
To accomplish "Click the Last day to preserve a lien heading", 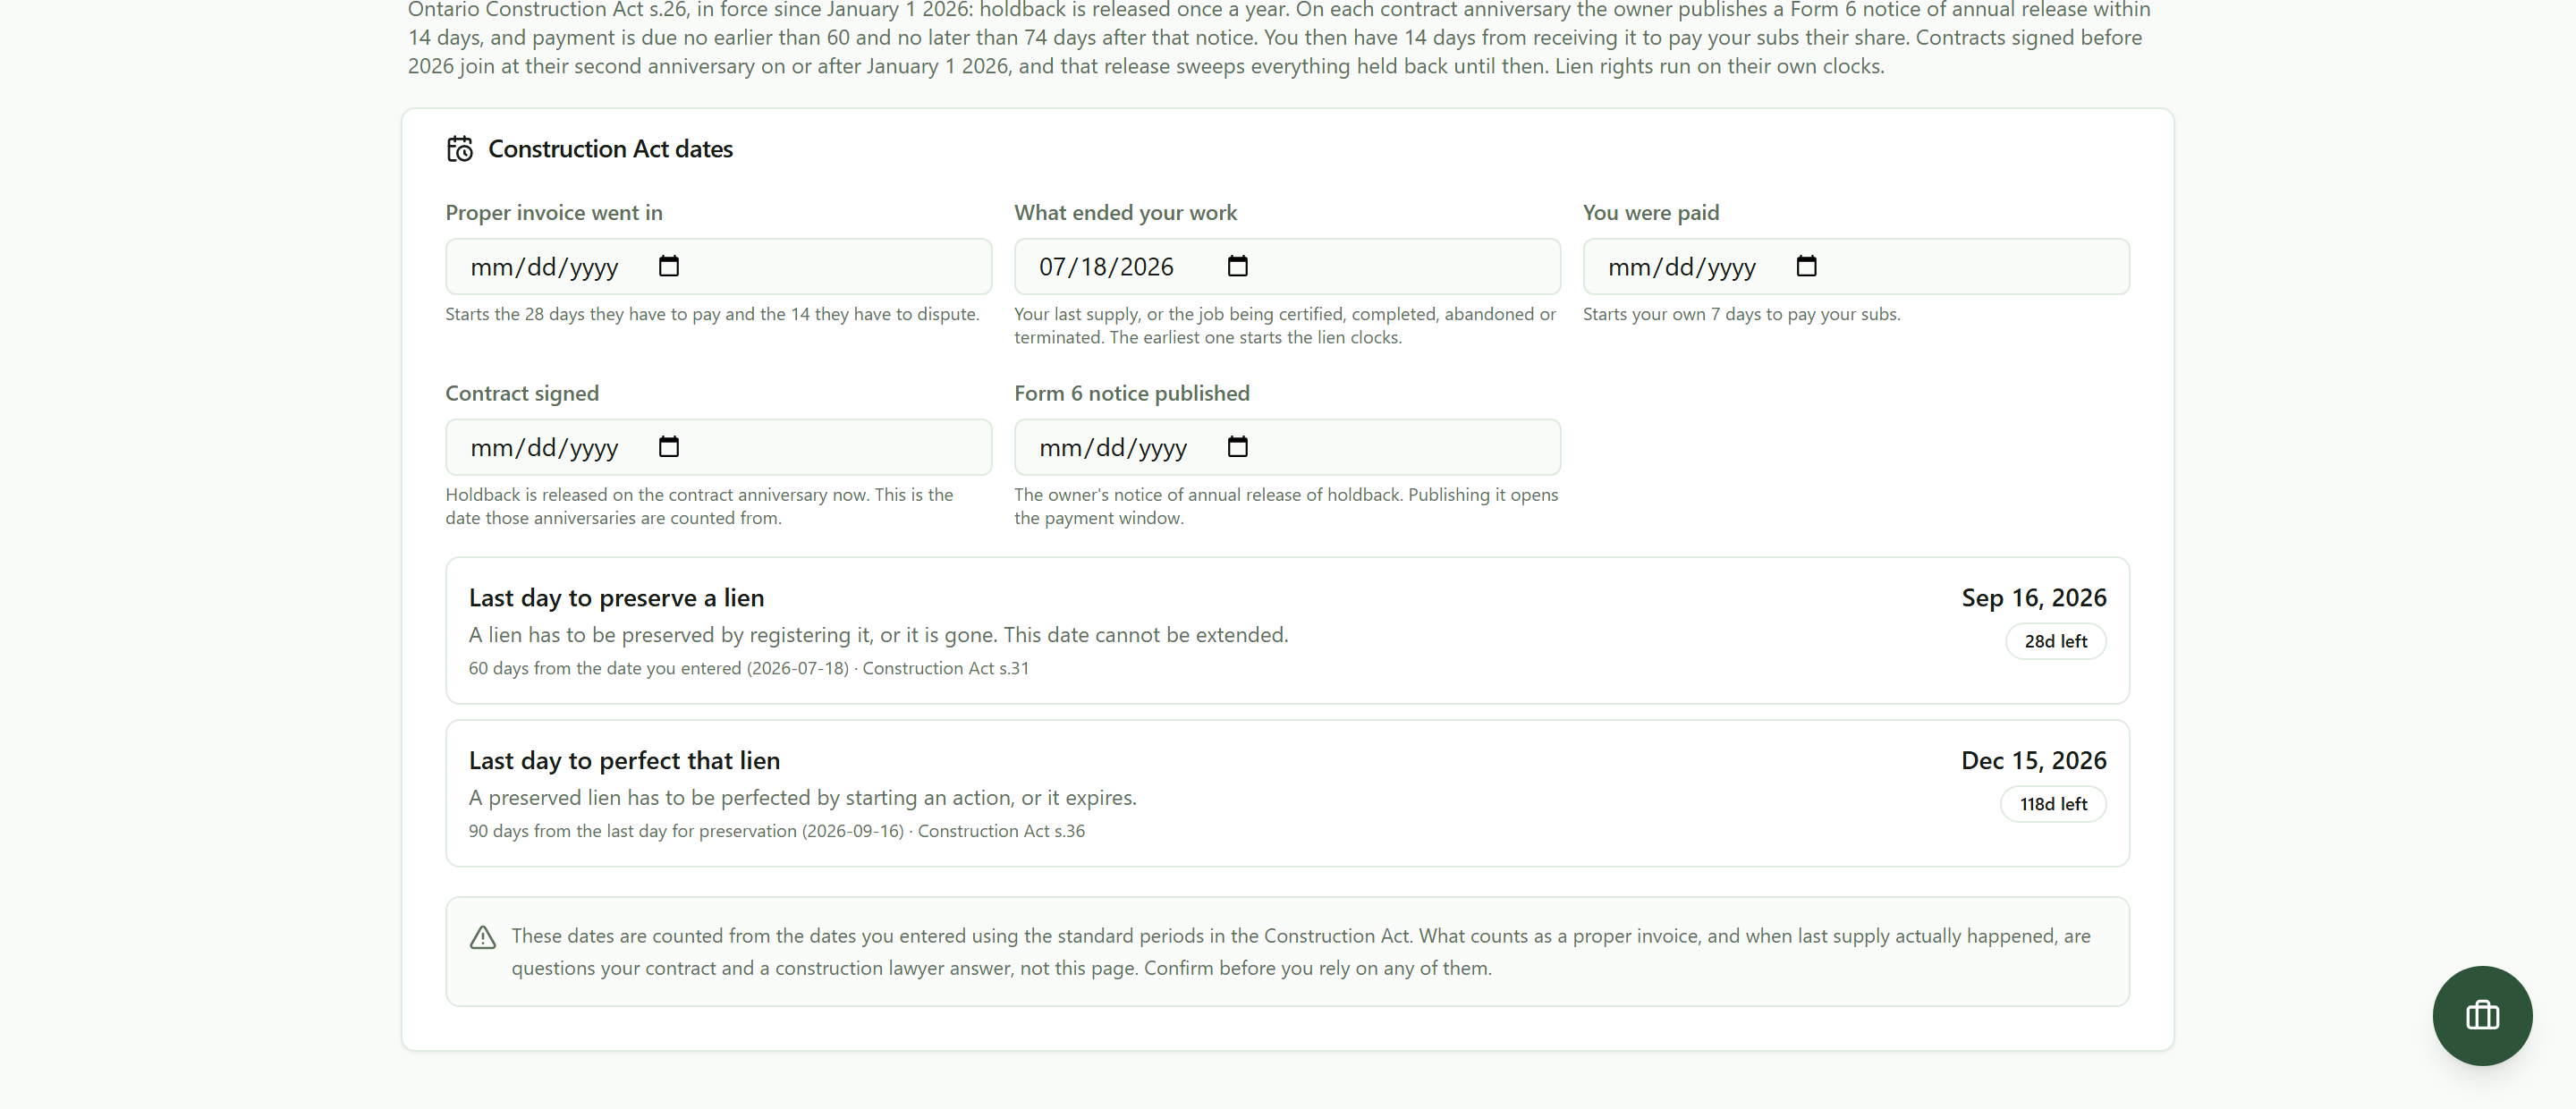I will pos(616,598).
